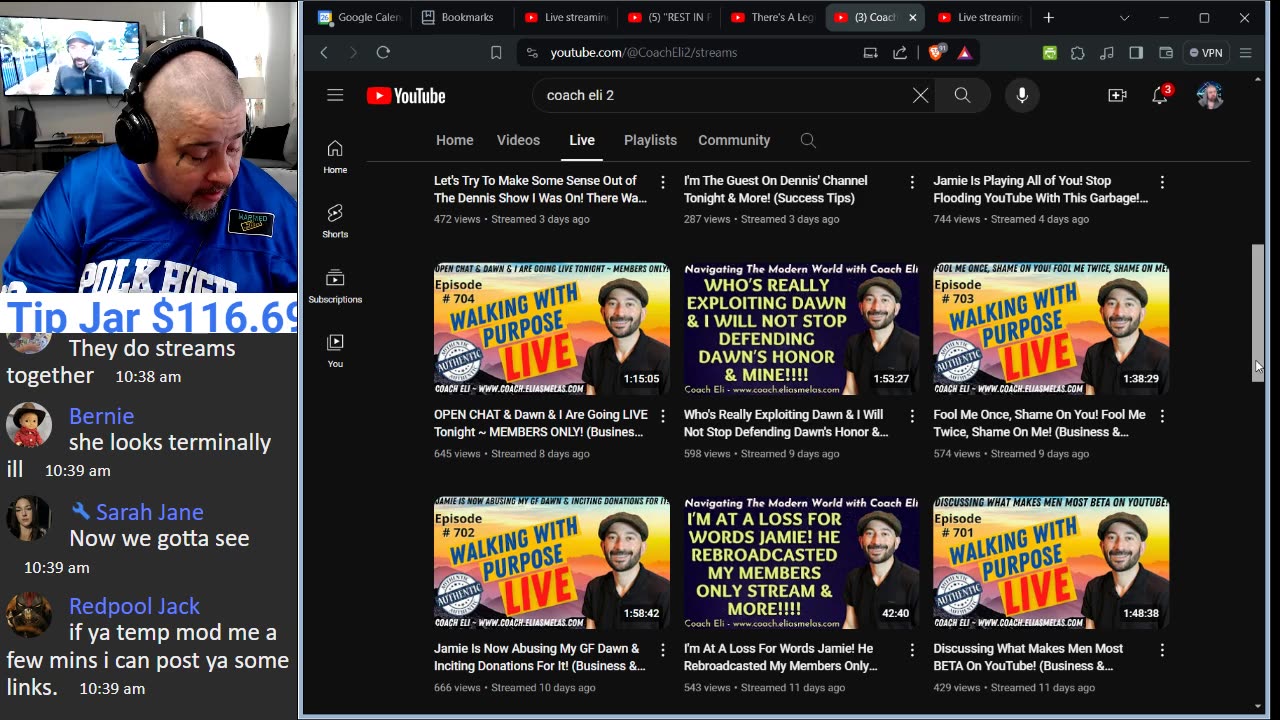Open Episode 704 Walking With Purpose thumbnail

(x=552, y=329)
